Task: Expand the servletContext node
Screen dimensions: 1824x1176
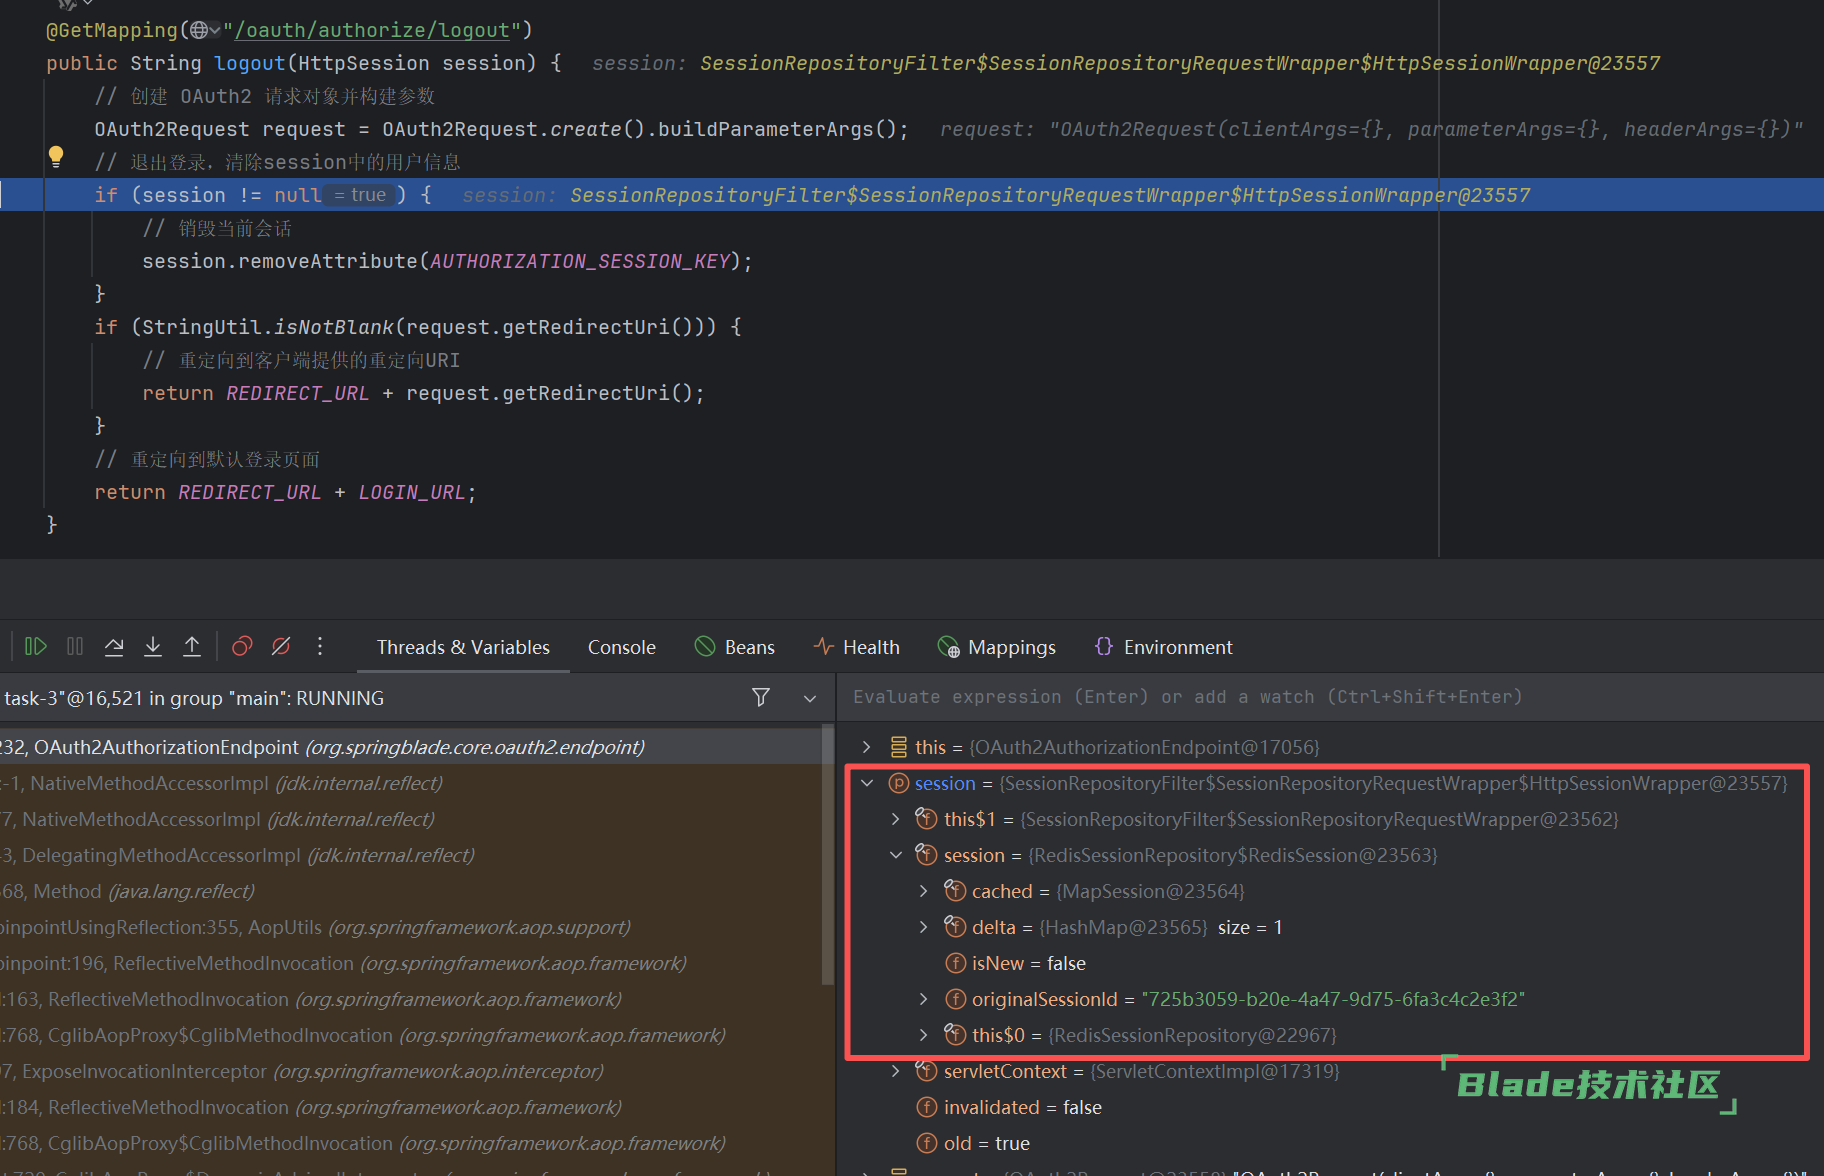Action: 896,1071
